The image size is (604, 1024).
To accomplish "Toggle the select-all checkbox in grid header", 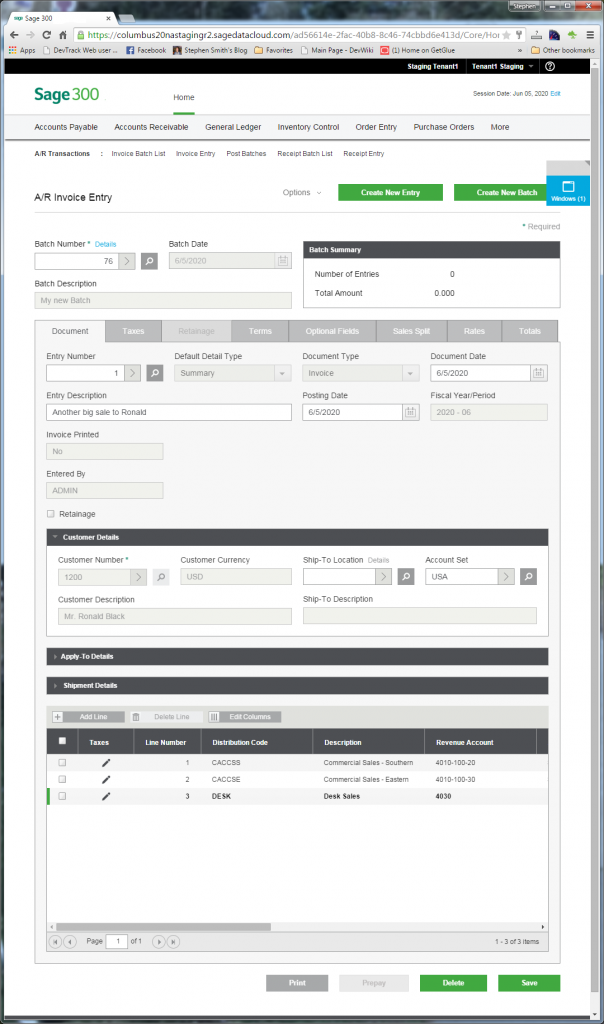I will [62, 741].
